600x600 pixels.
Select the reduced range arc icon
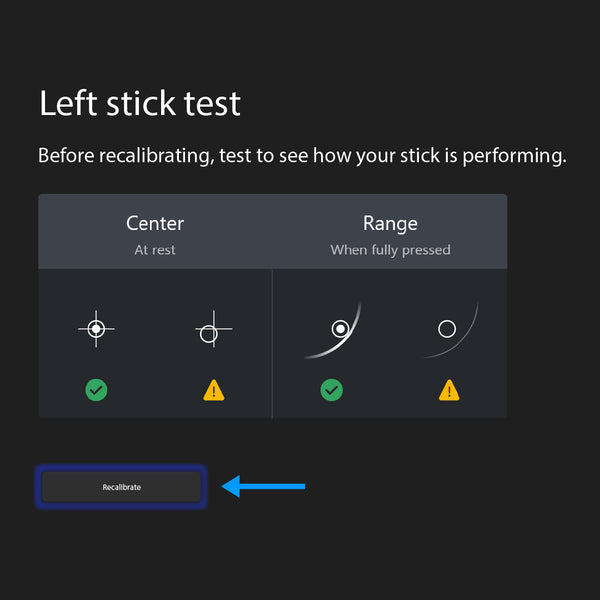(x=449, y=329)
